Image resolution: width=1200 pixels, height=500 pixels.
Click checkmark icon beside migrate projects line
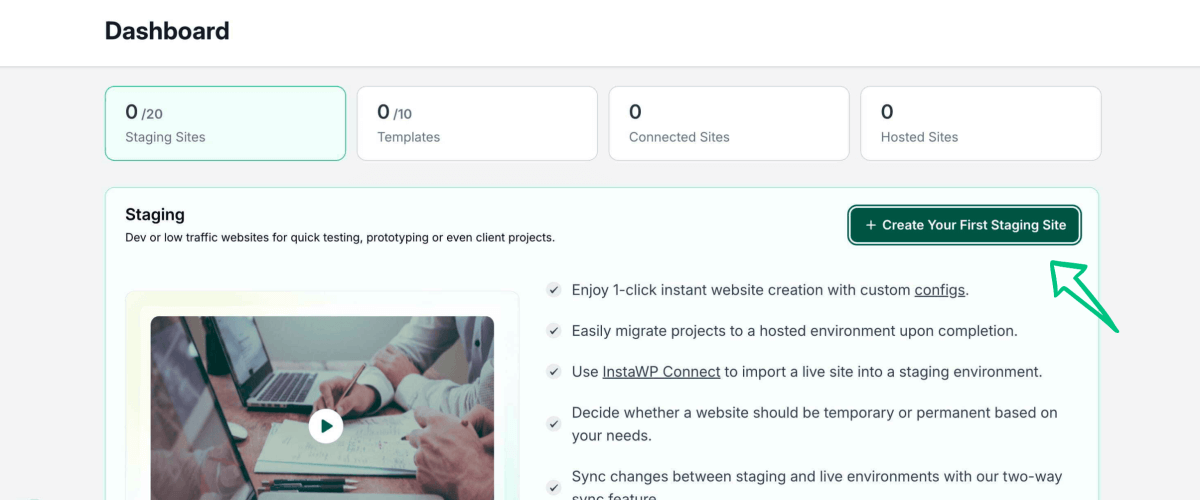(x=553, y=331)
